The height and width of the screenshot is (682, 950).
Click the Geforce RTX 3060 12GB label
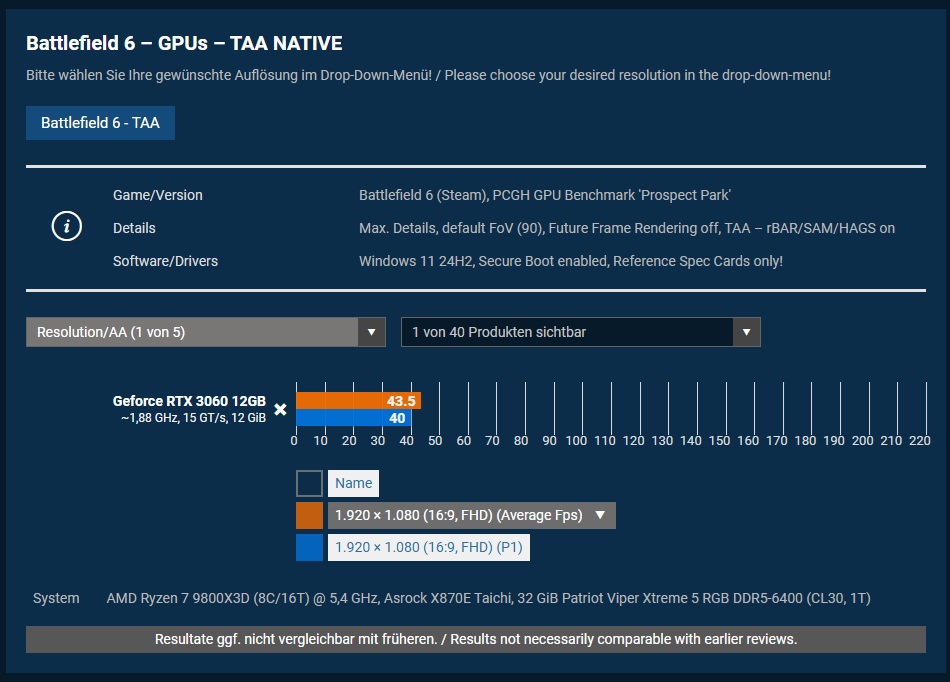pos(189,401)
